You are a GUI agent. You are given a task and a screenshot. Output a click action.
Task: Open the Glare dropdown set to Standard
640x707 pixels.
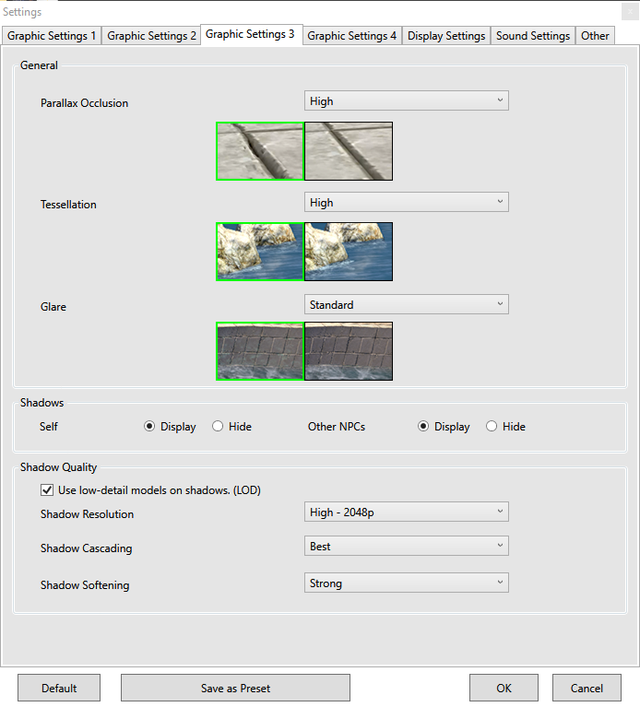(x=406, y=305)
